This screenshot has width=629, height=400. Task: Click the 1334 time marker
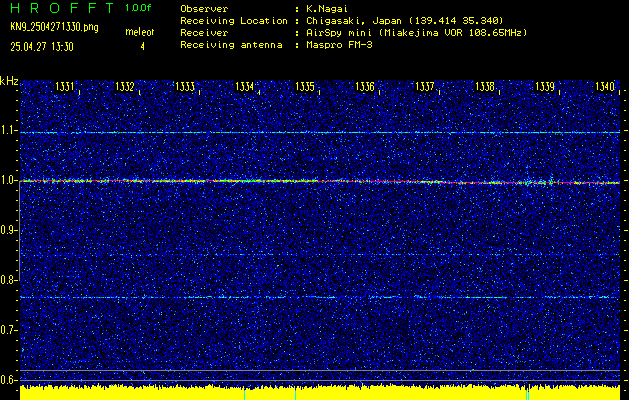tap(245, 87)
